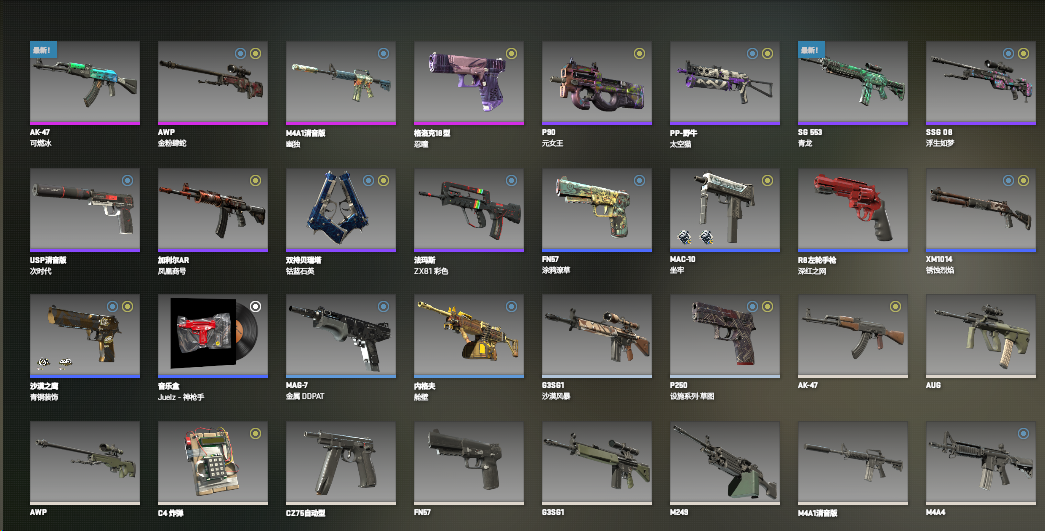Click the white equipped circle on the 音乐盒 item

click(x=255, y=306)
